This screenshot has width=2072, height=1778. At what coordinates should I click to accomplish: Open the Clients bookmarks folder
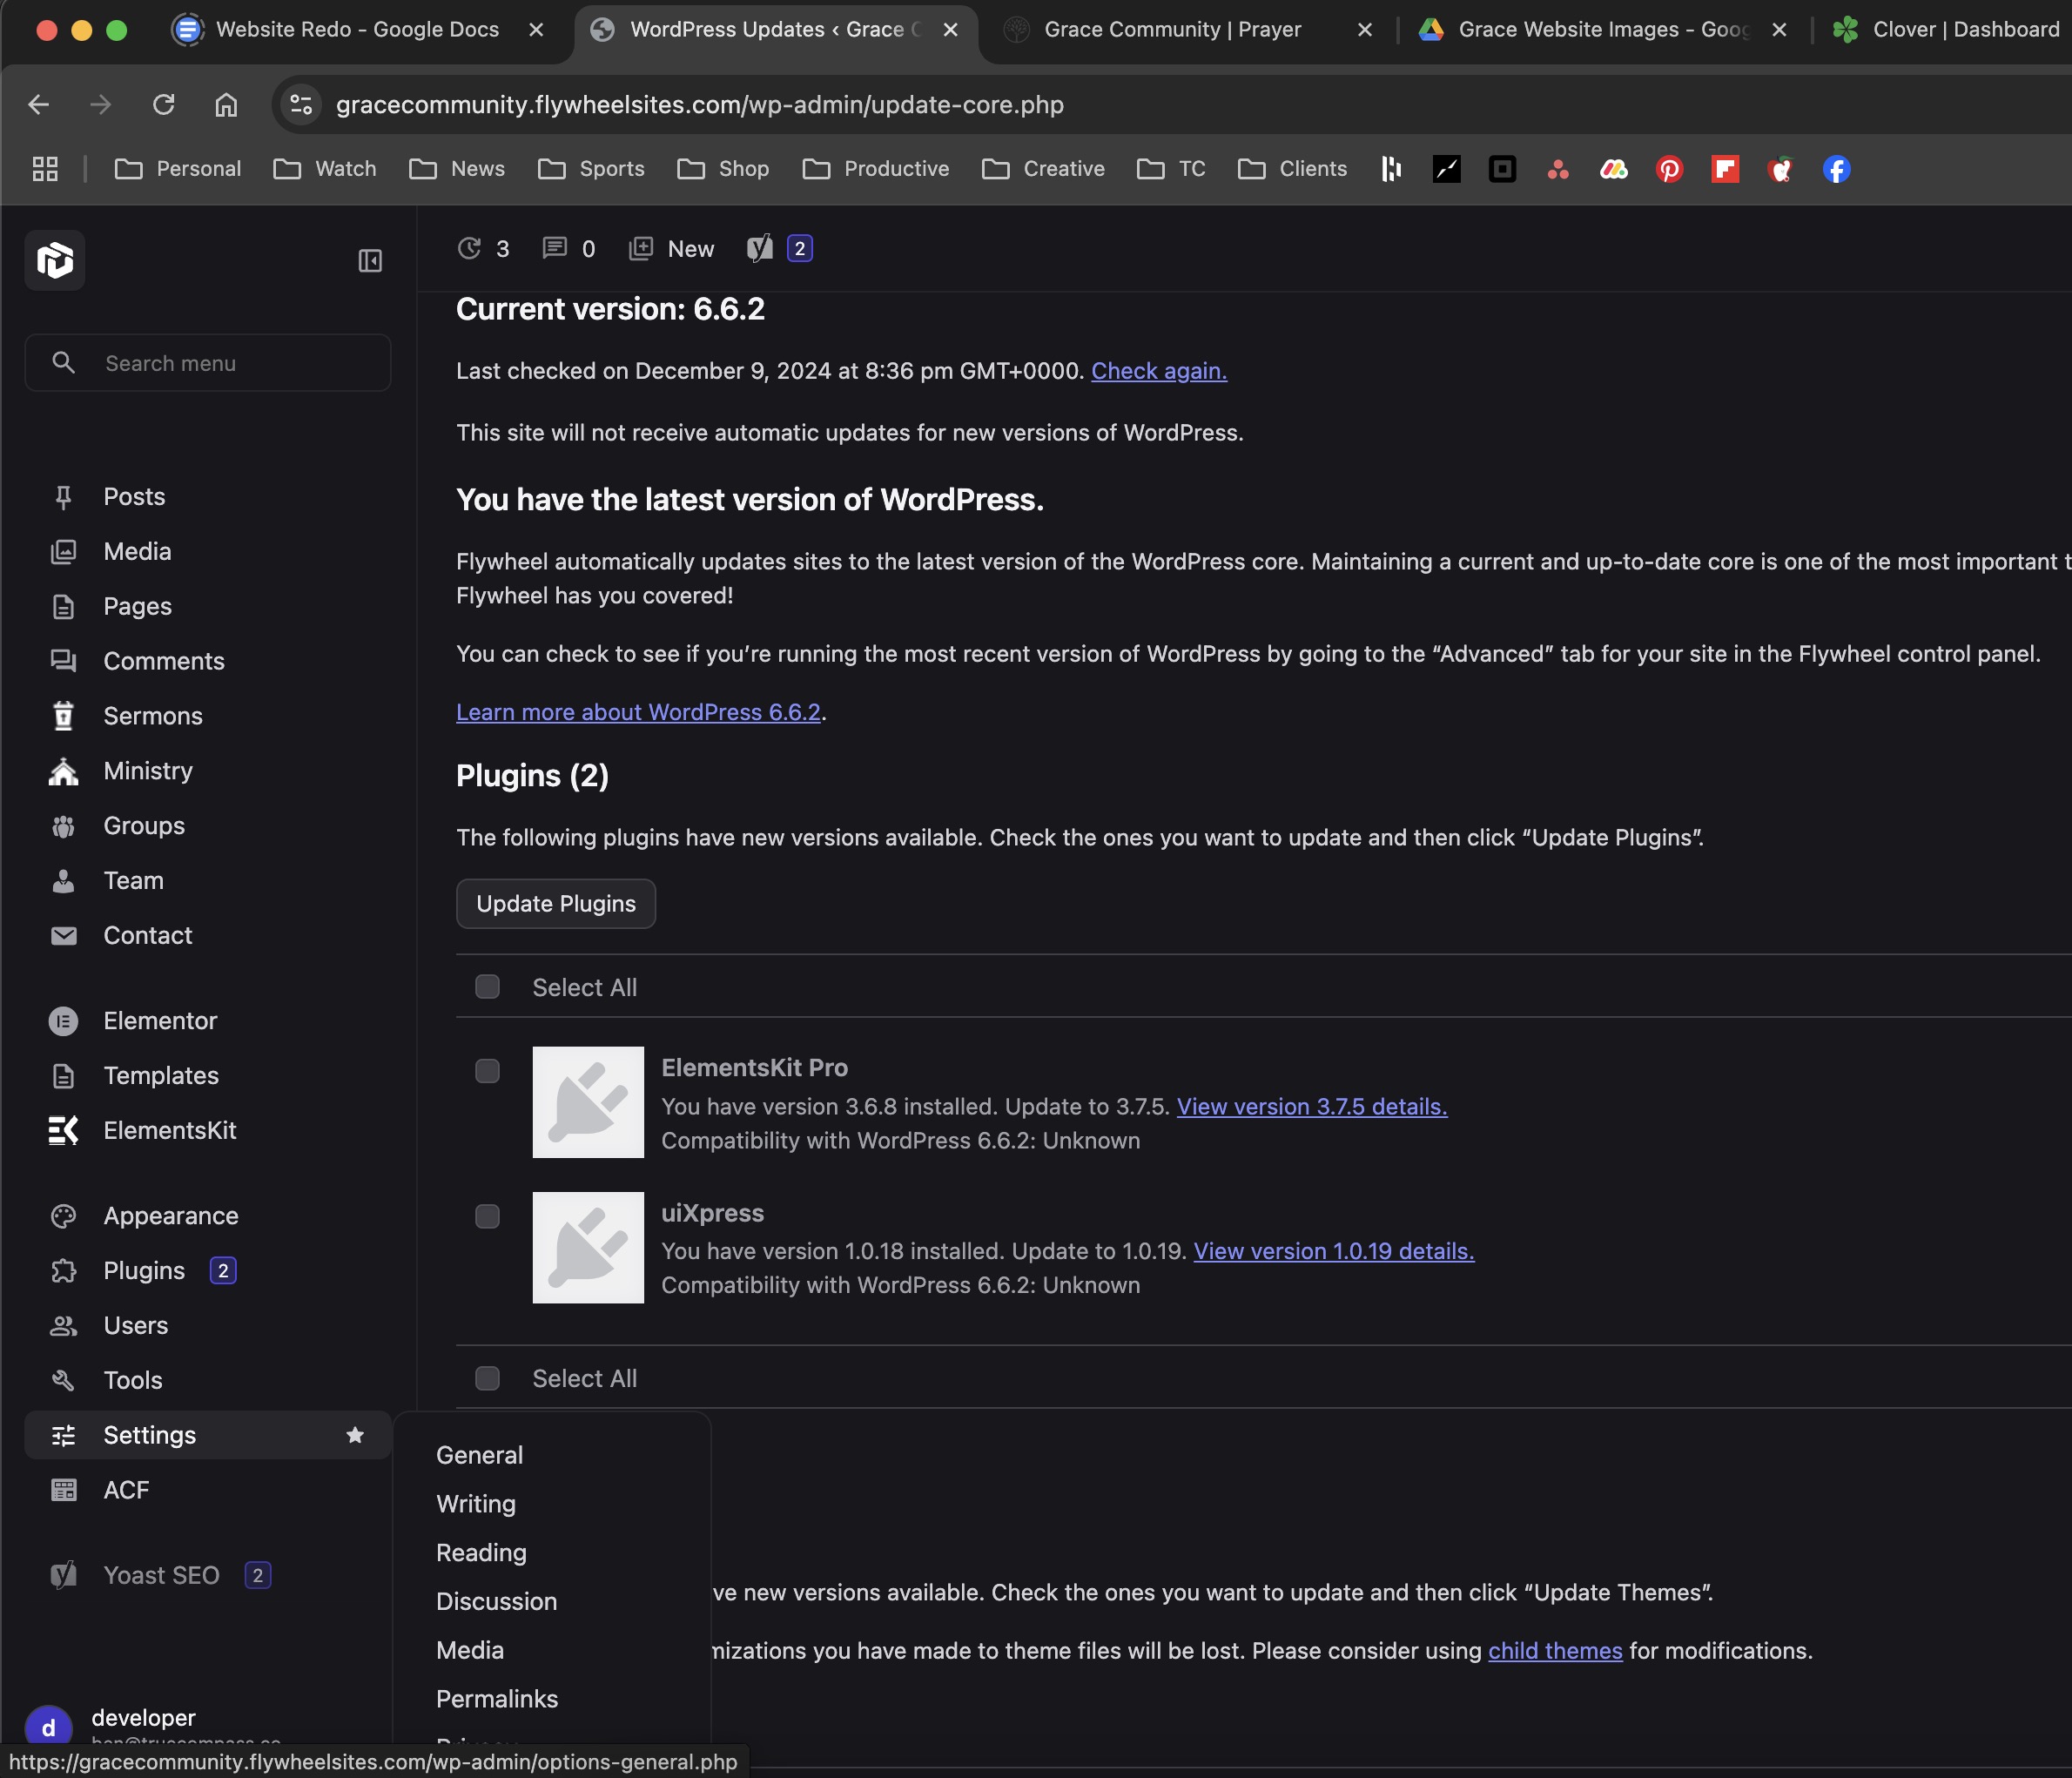[x=1292, y=169]
